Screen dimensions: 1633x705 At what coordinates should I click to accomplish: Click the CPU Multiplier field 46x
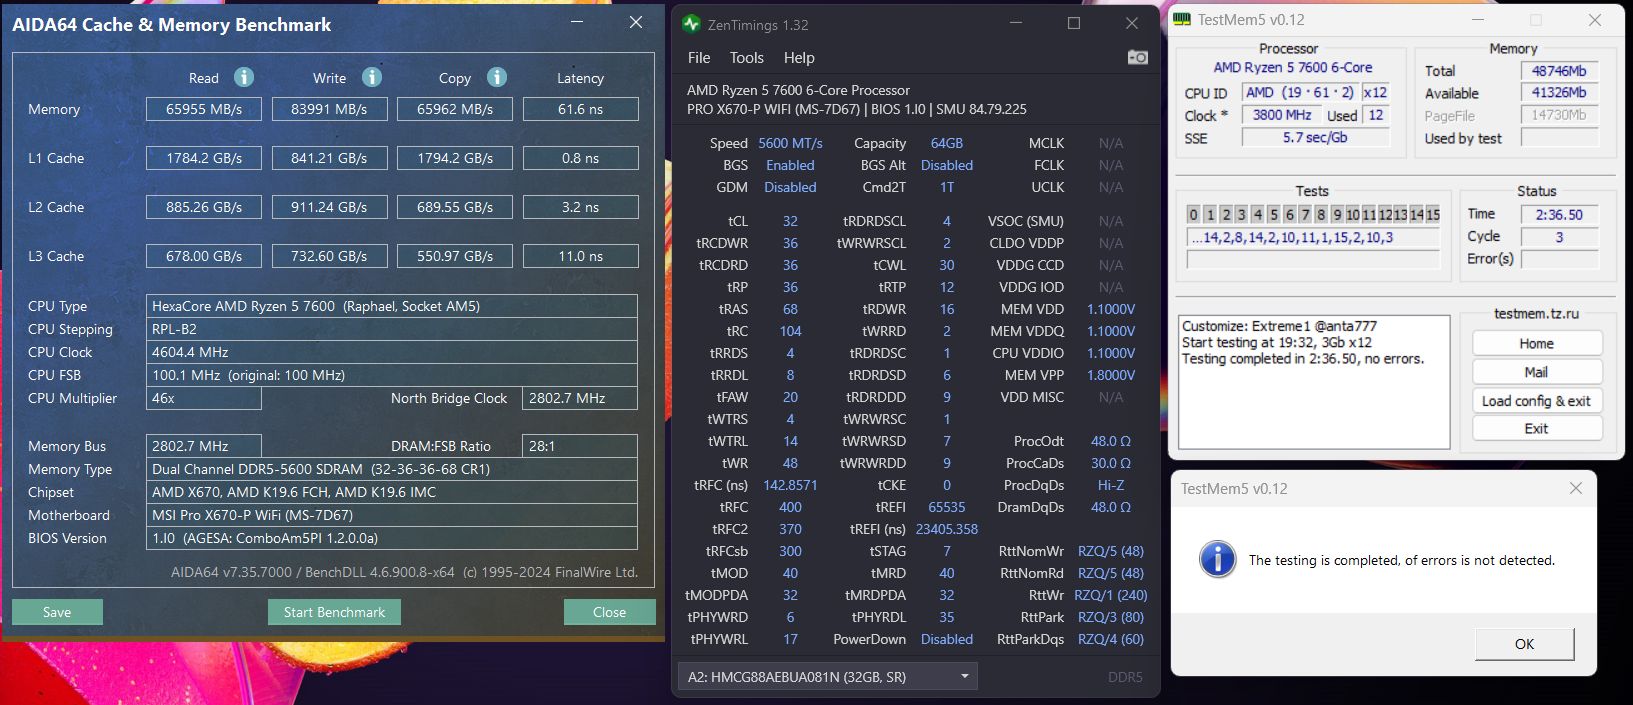coord(204,398)
